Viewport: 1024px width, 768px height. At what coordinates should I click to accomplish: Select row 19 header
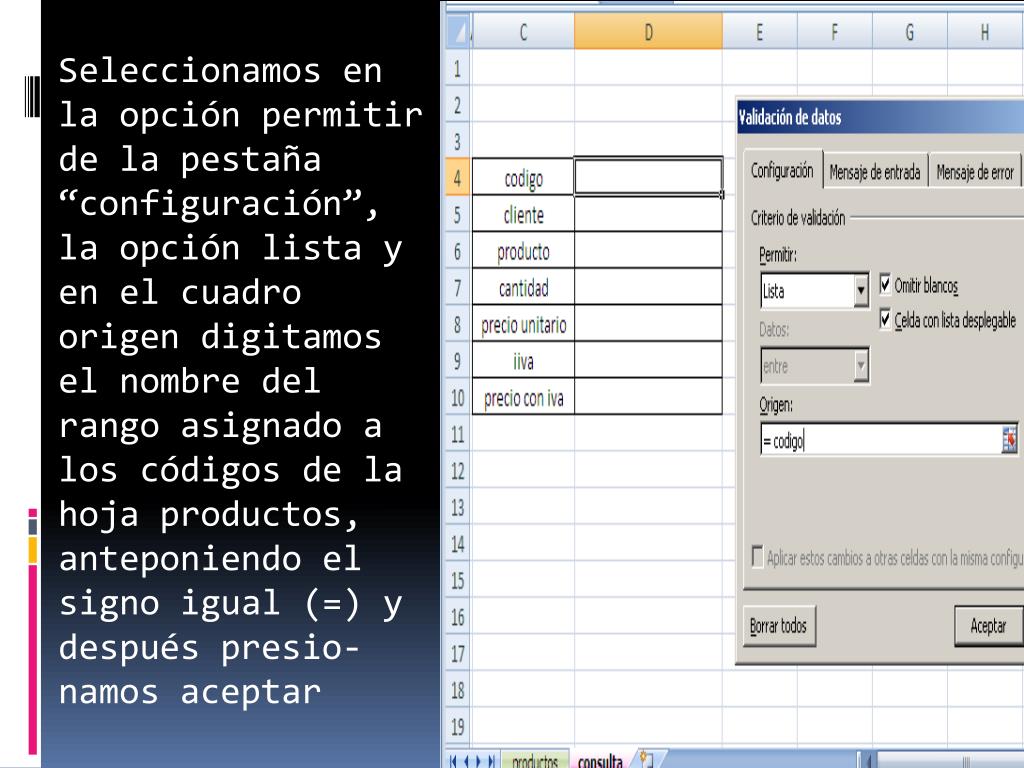(458, 726)
